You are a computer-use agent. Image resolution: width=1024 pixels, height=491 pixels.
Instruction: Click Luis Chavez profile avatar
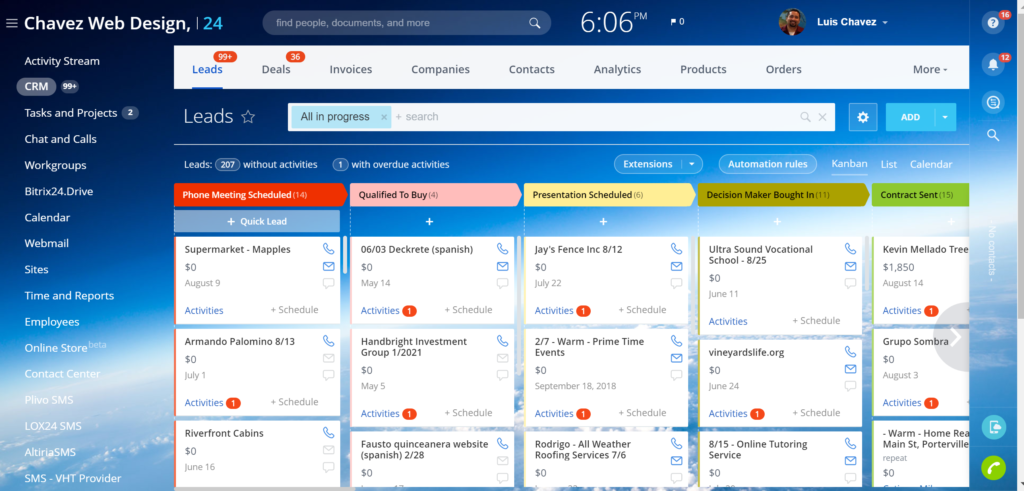792,22
